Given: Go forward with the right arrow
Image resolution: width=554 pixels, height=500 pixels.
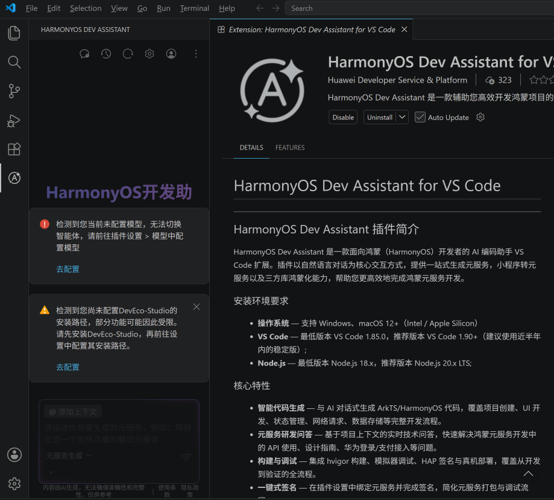Looking at the screenshot, I should (276, 8).
